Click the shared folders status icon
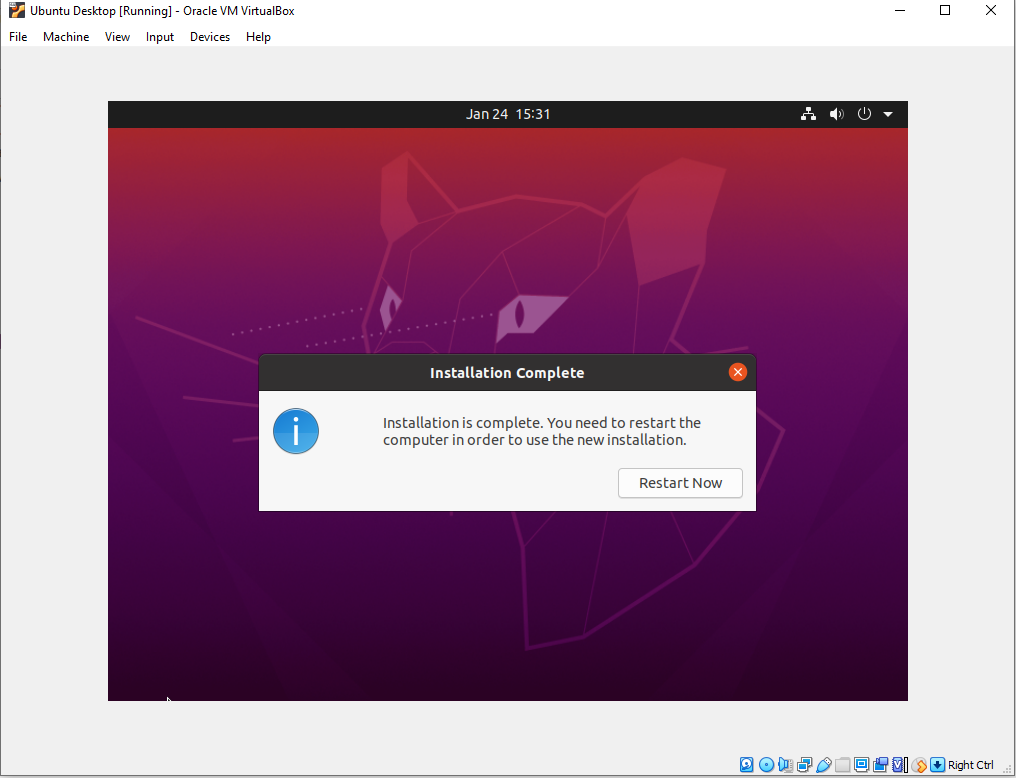 point(842,765)
